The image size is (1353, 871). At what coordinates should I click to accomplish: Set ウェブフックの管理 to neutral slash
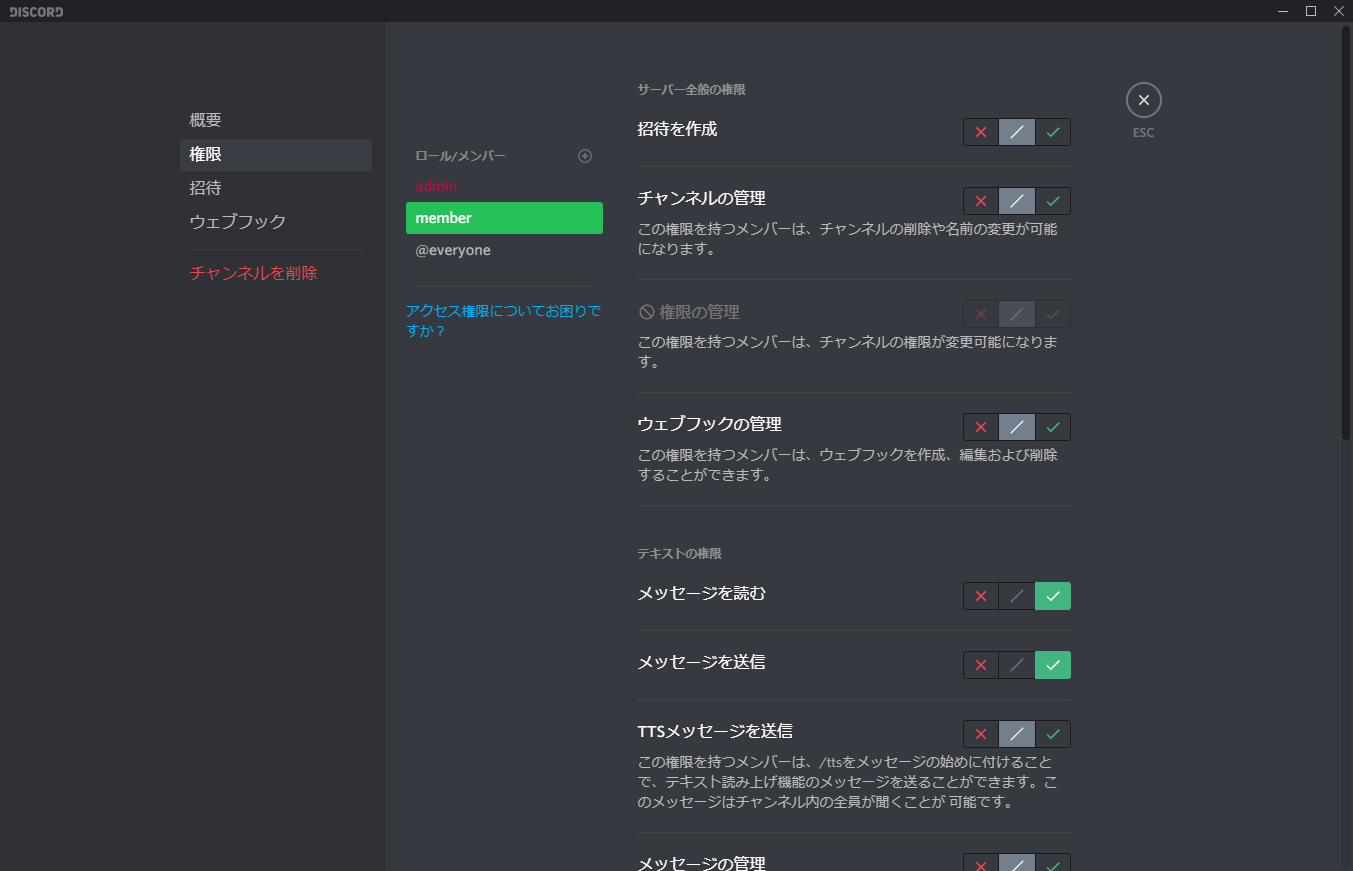(x=1017, y=427)
